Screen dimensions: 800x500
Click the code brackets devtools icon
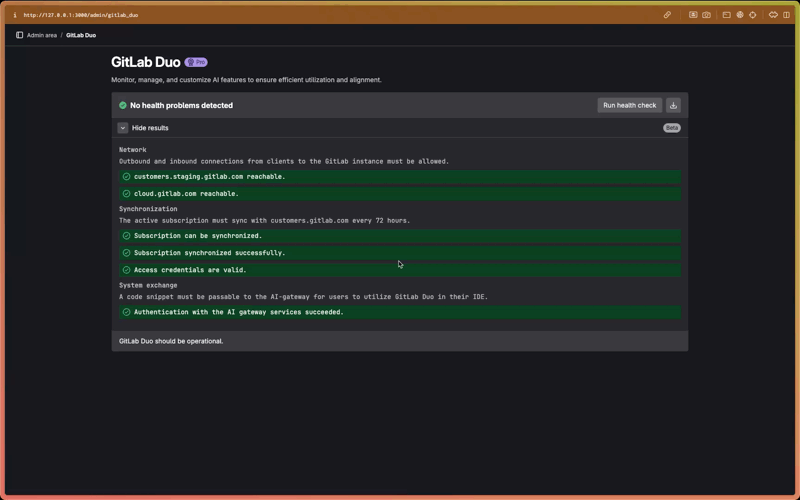773,15
